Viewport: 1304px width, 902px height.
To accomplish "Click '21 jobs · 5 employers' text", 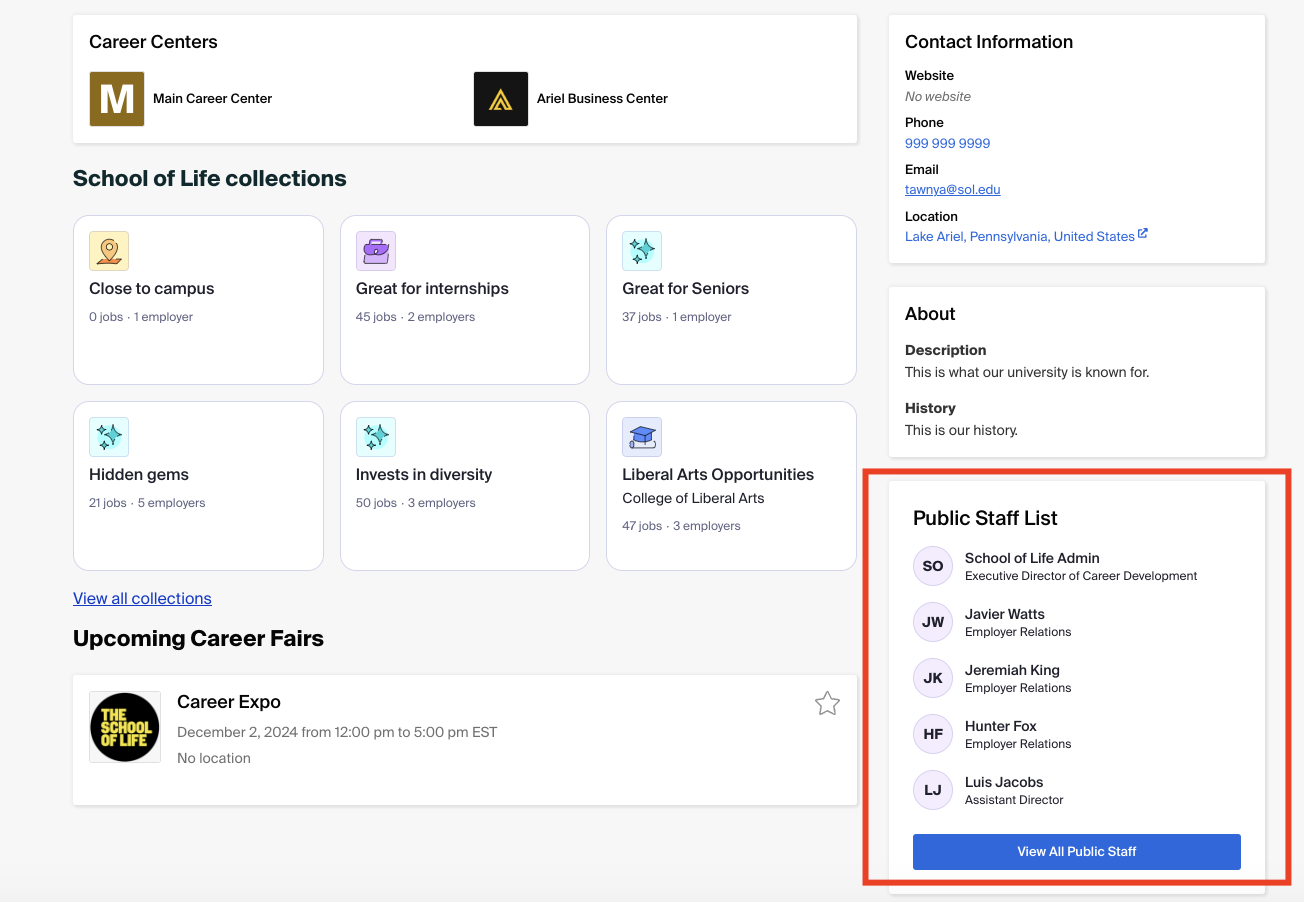I will pos(147,503).
